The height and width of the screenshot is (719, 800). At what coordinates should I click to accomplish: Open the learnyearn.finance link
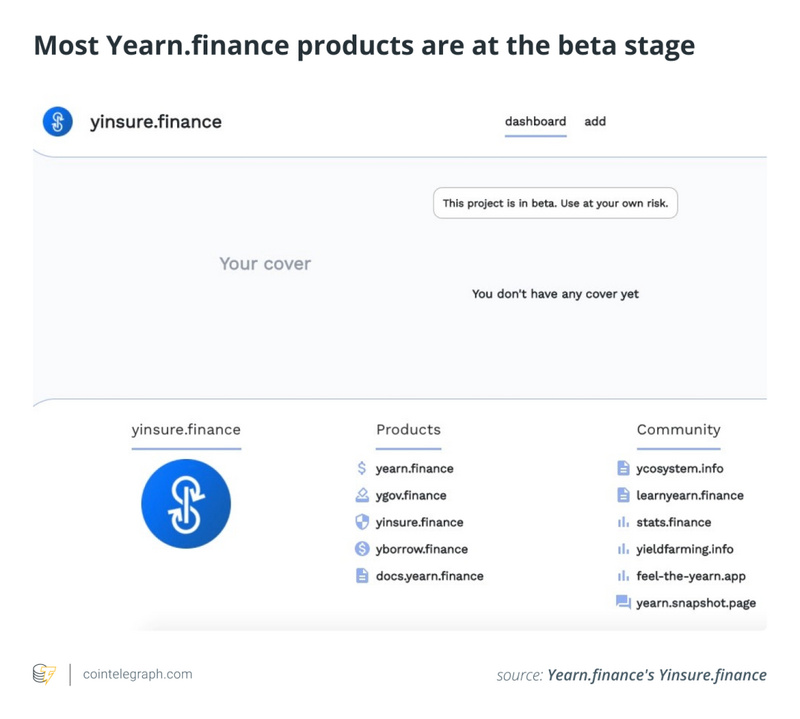(x=689, y=495)
